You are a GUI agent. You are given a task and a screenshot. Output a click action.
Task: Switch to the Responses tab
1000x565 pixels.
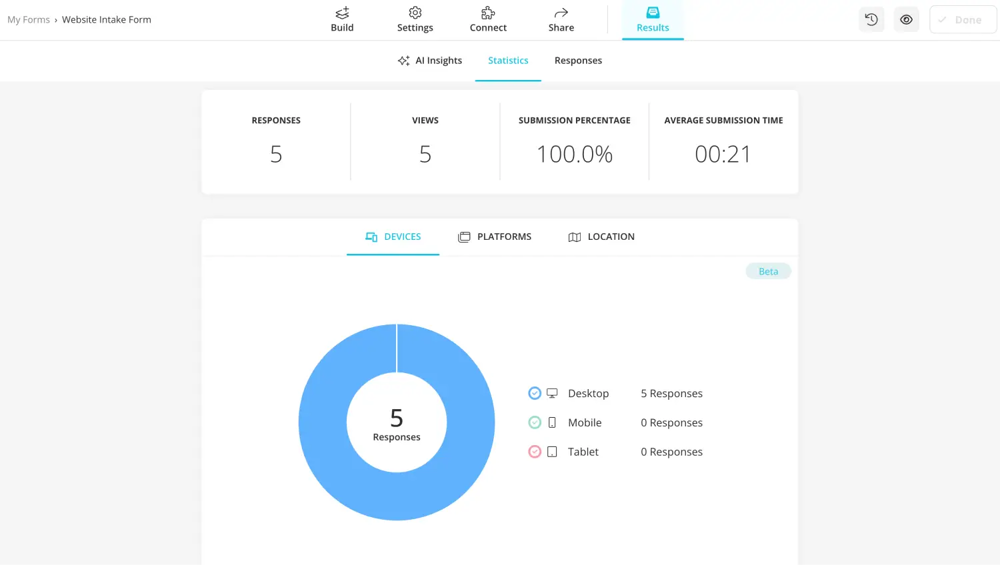click(578, 61)
